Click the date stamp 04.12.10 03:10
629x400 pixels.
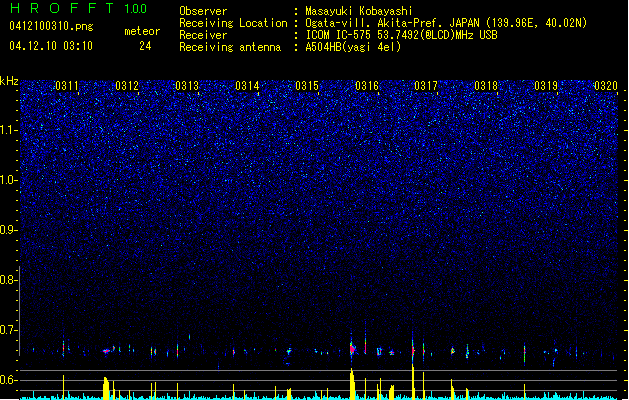pyautogui.click(x=51, y=46)
